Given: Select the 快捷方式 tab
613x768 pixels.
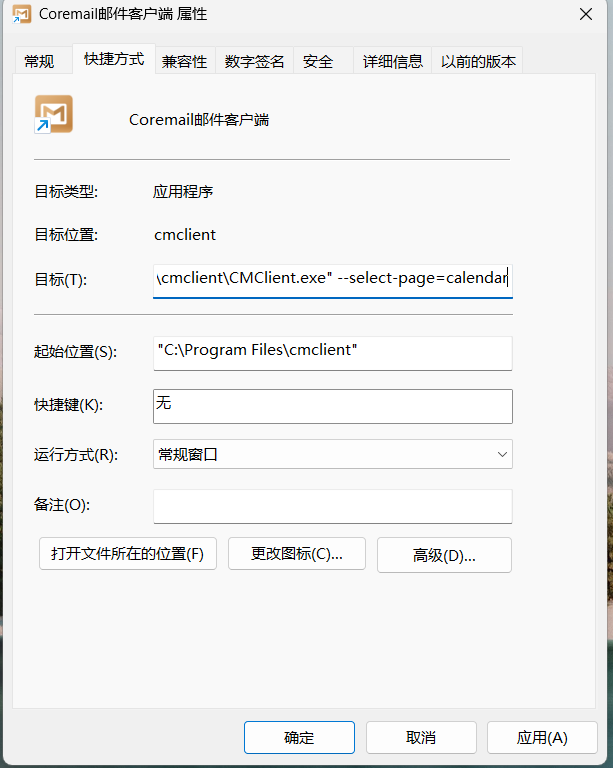Looking at the screenshot, I should point(114,59).
